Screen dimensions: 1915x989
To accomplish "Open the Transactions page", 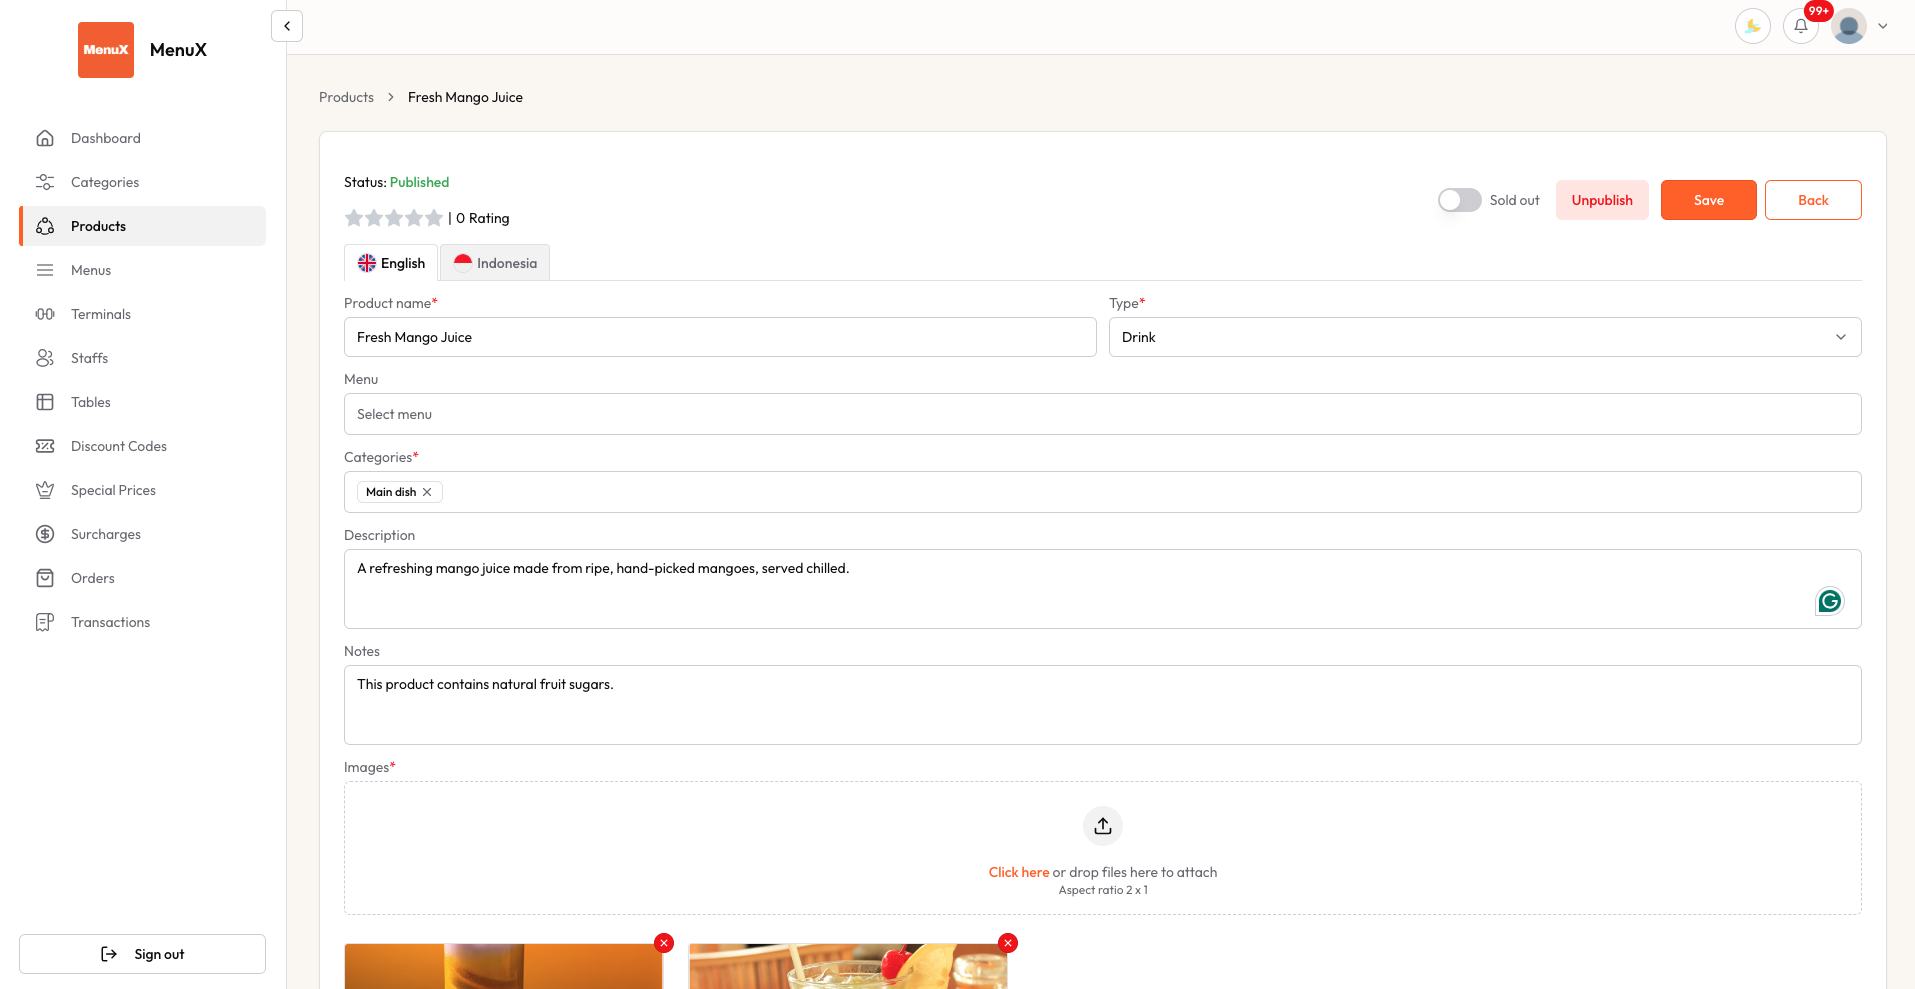I will pos(142,622).
